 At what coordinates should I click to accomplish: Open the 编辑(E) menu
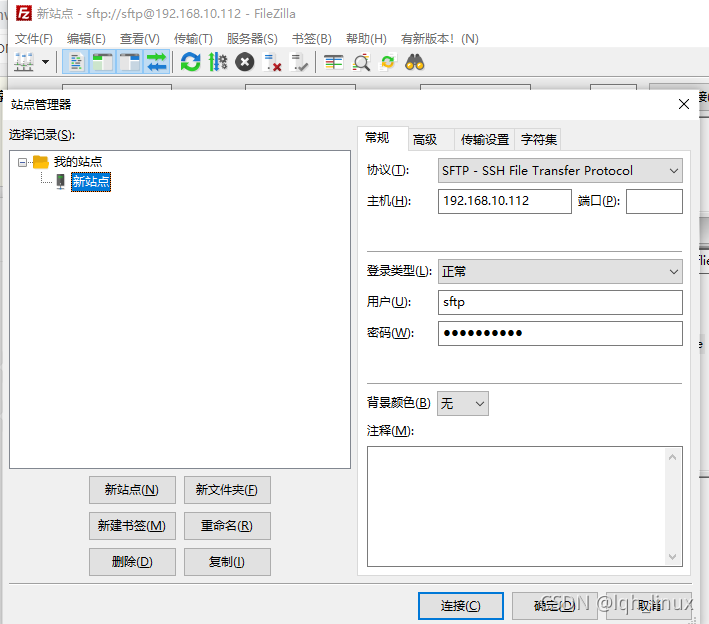coord(86,39)
